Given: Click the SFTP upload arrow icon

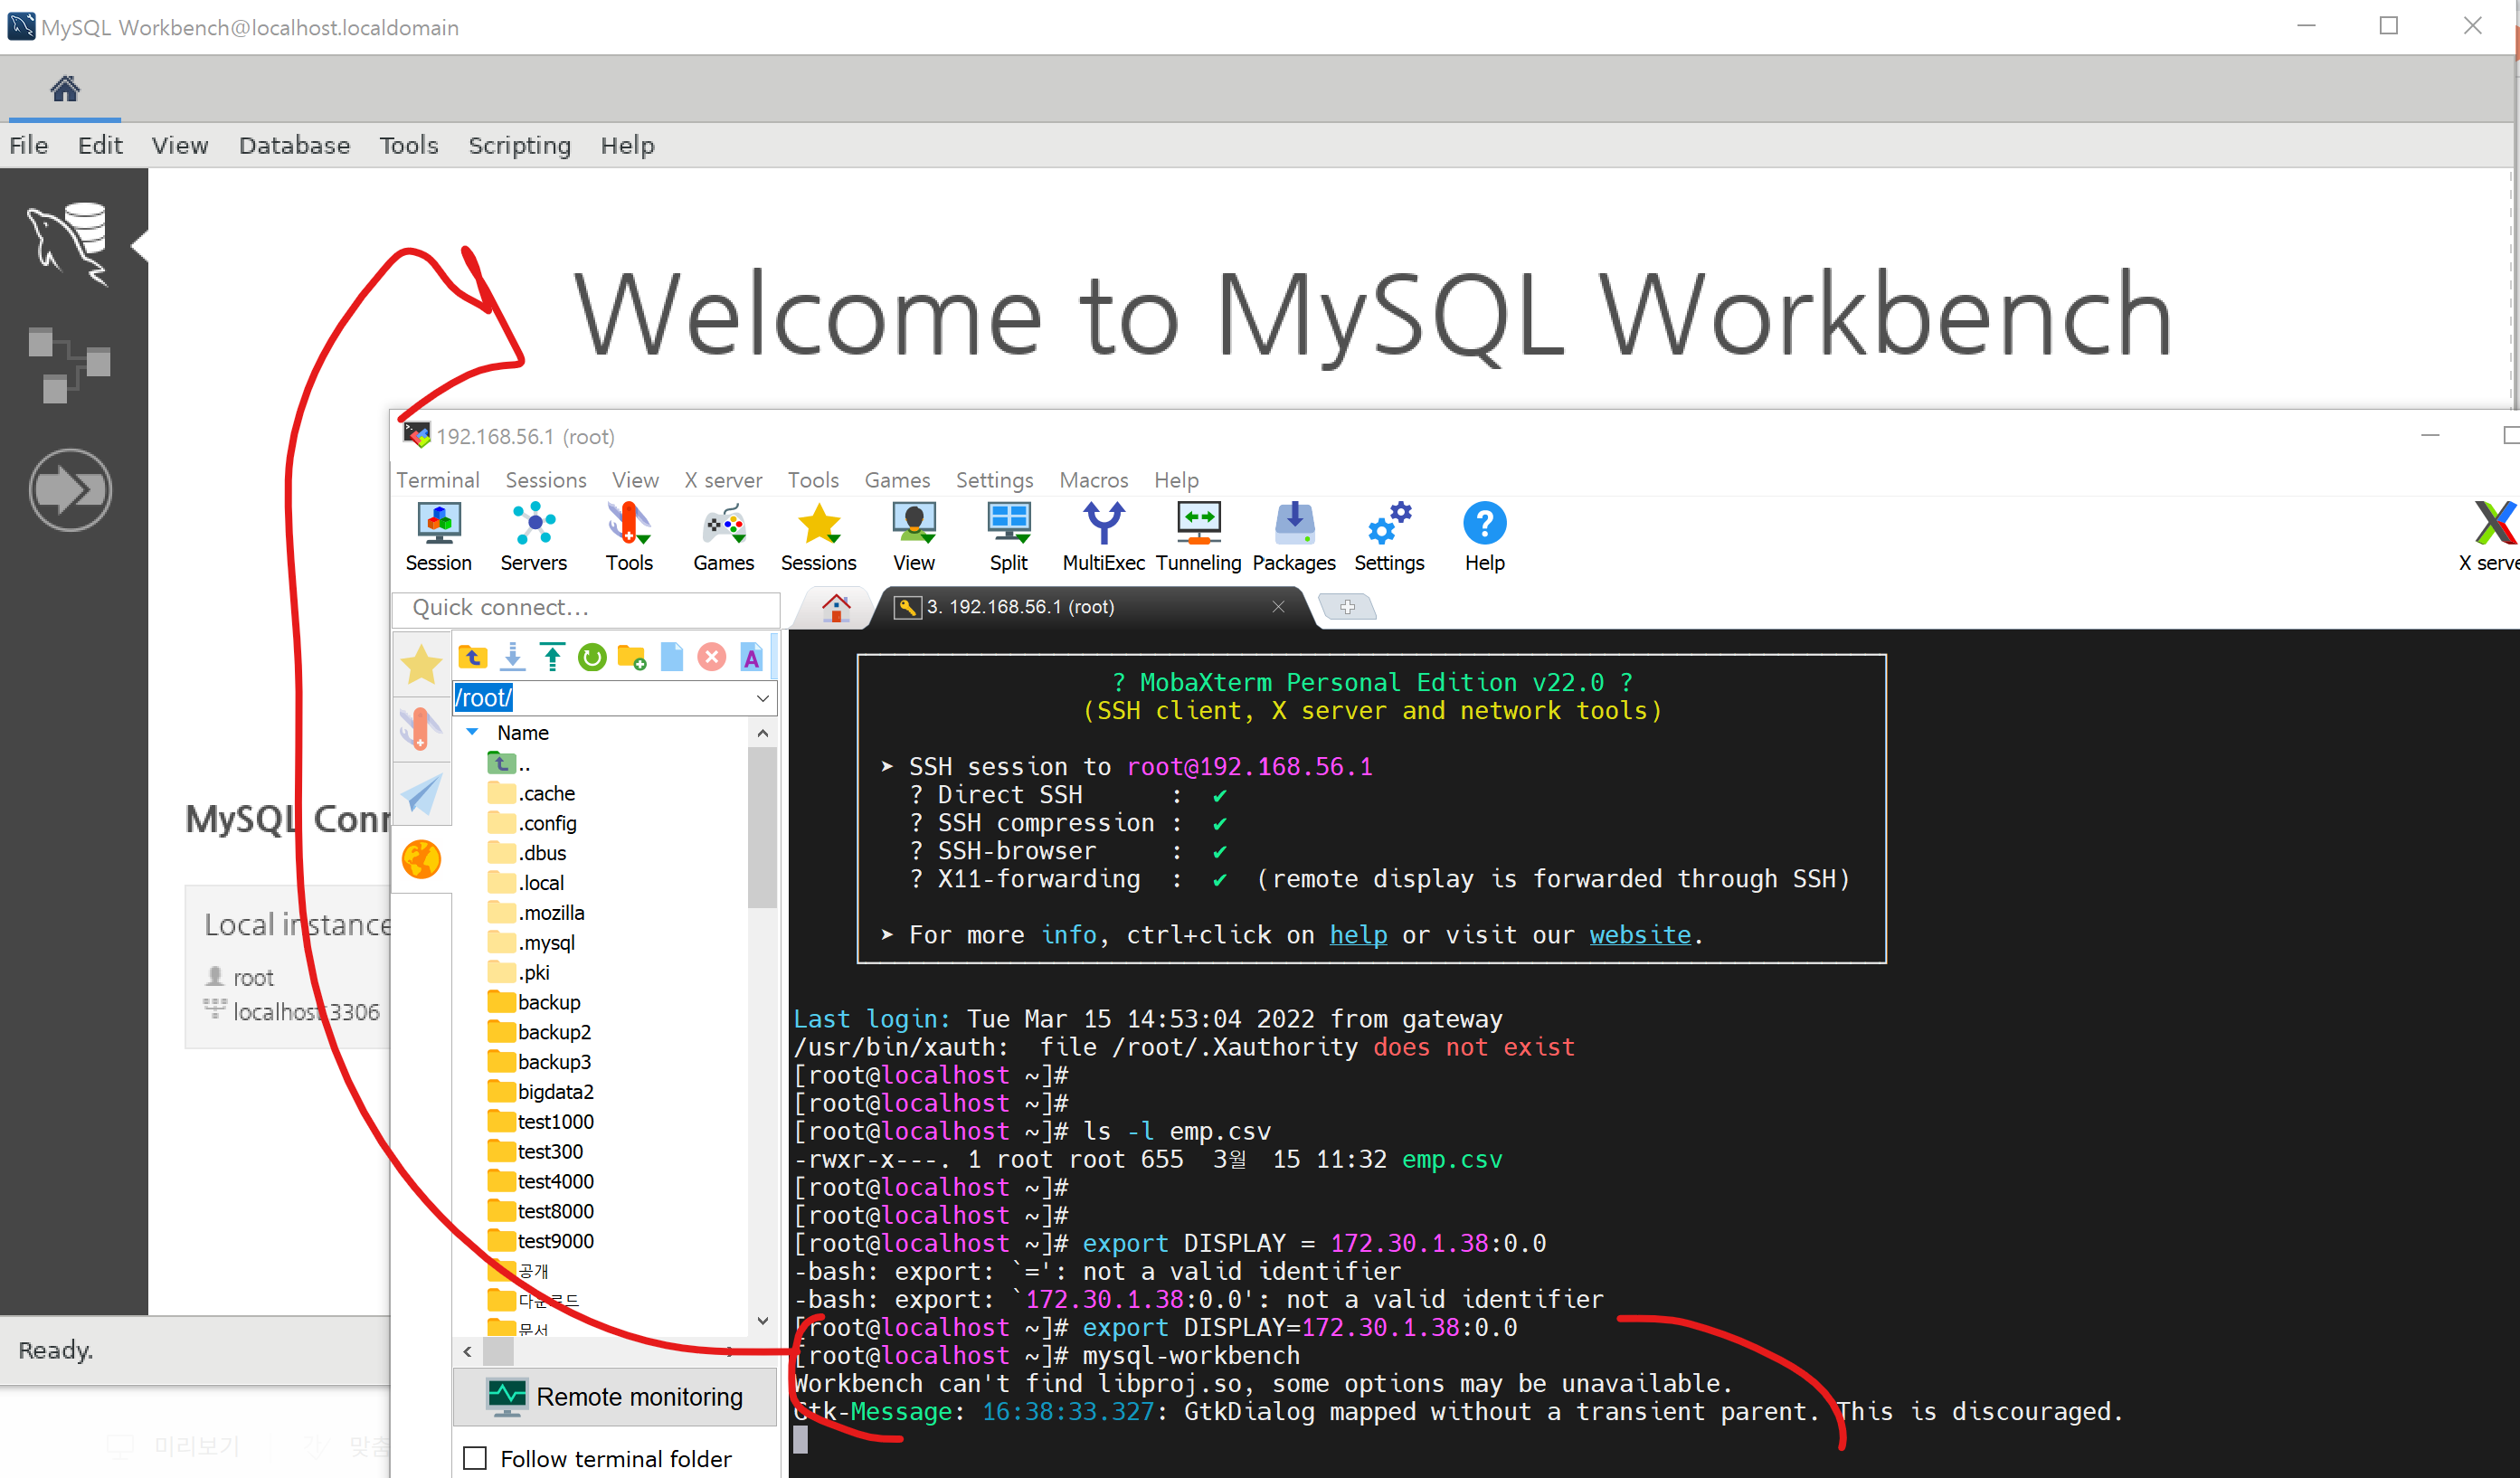Looking at the screenshot, I should (552, 657).
